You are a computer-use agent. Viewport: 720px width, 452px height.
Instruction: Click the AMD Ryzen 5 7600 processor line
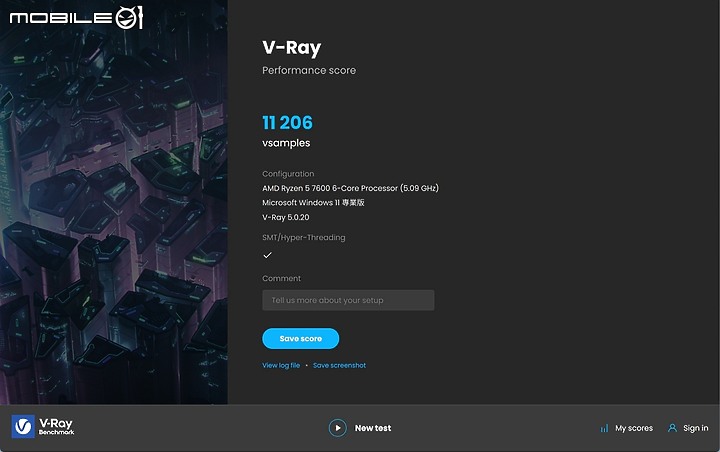pyautogui.click(x=350, y=188)
